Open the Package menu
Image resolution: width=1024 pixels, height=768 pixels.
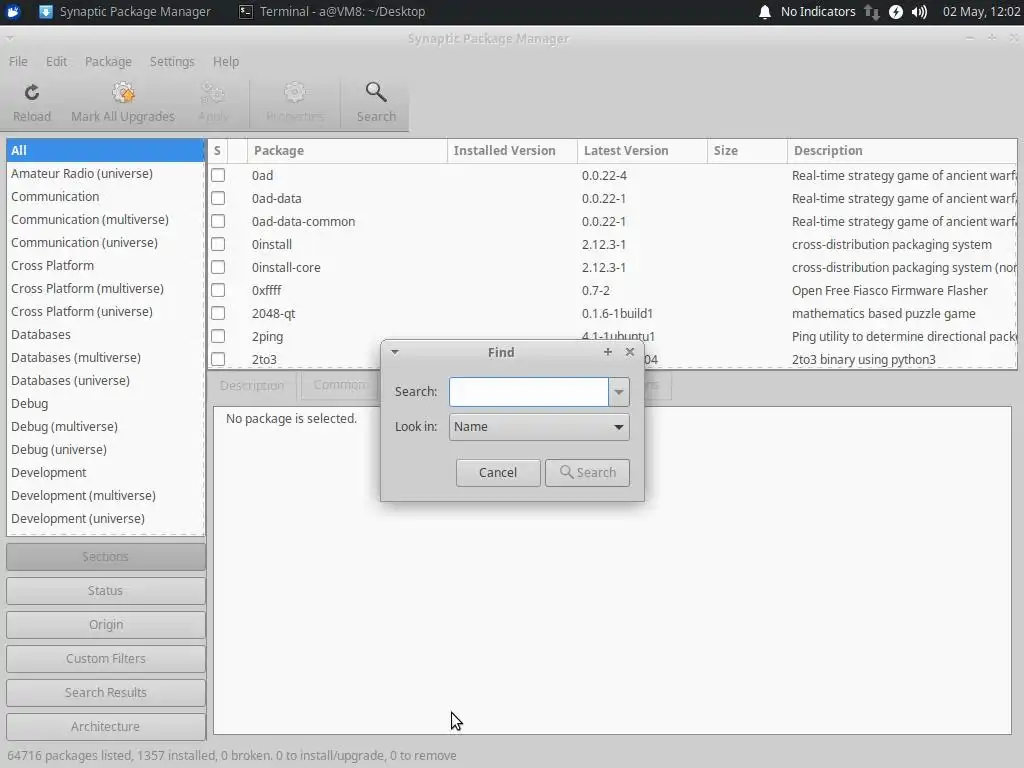[x=108, y=61]
